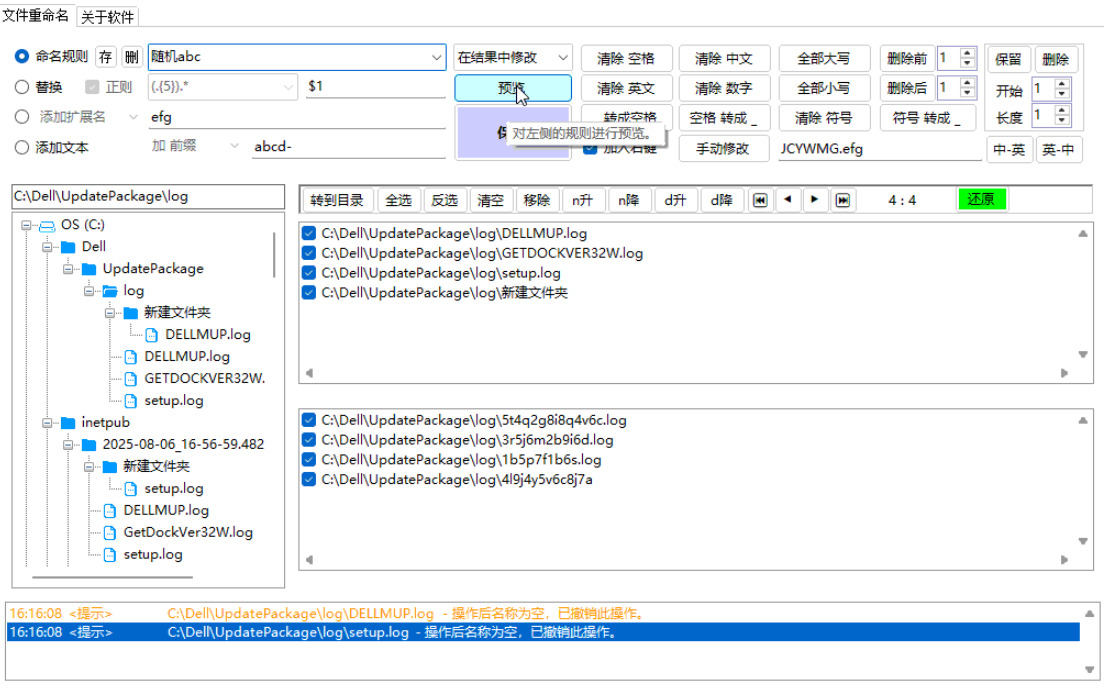
Task: Click the 中-英 translate button
Action: click(x=1009, y=149)
